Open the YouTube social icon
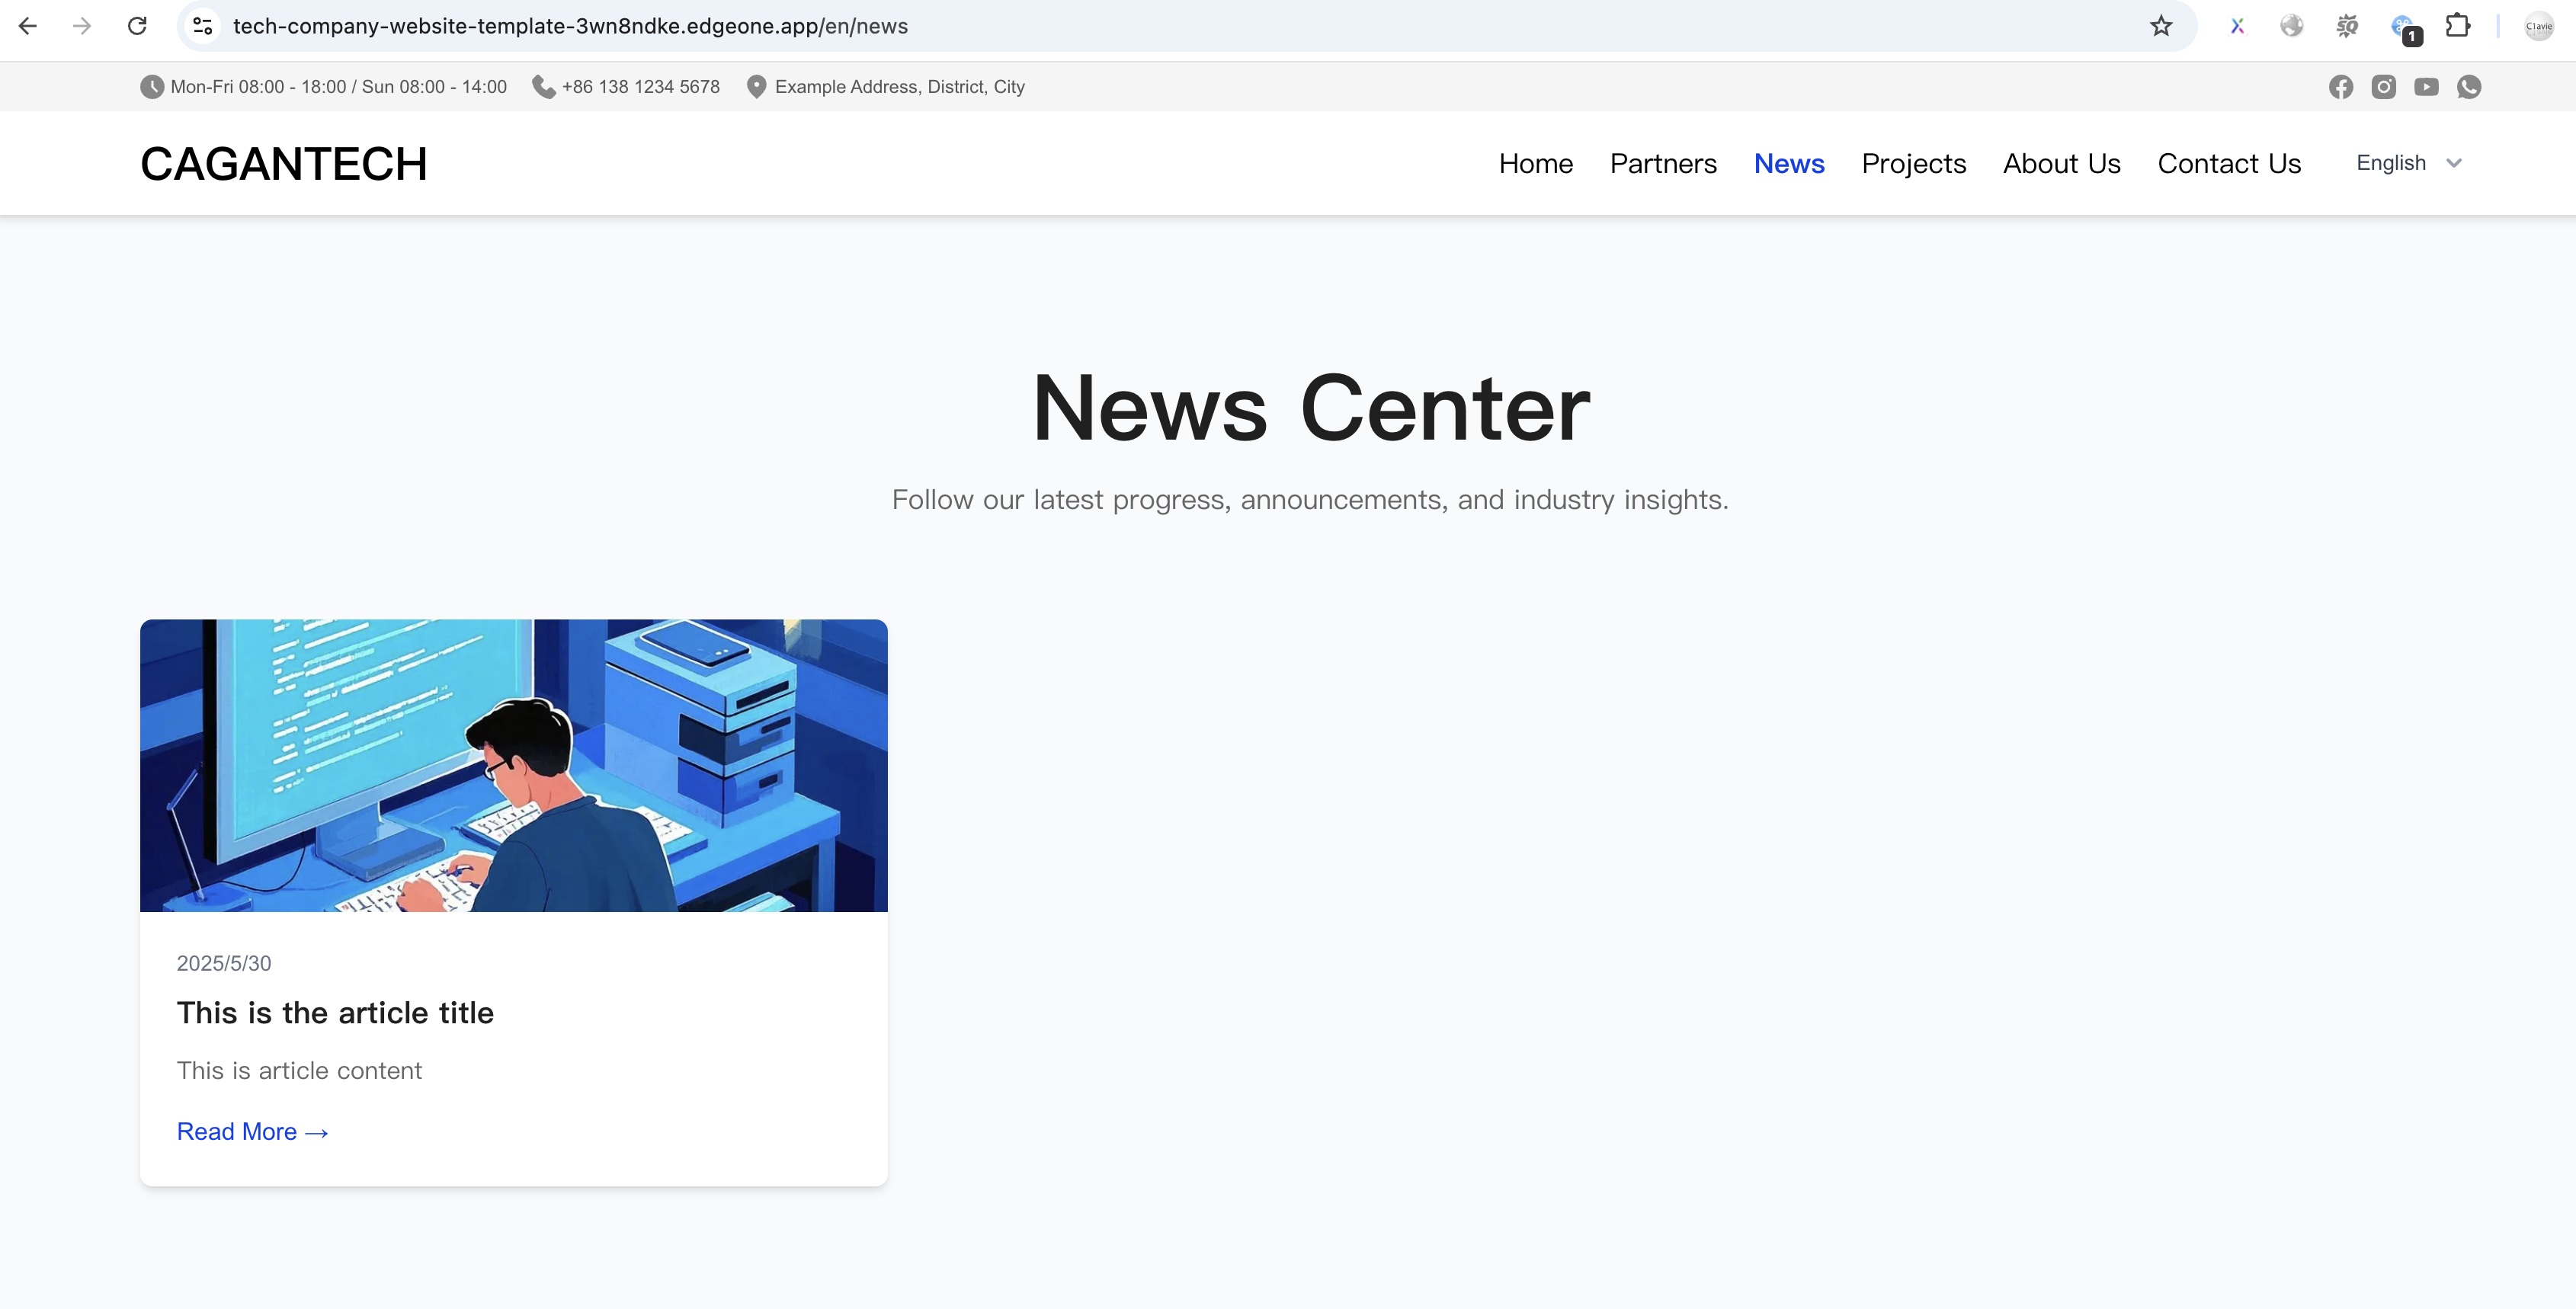This screenshot has width=2576, height=1309. click(2426, 87)
